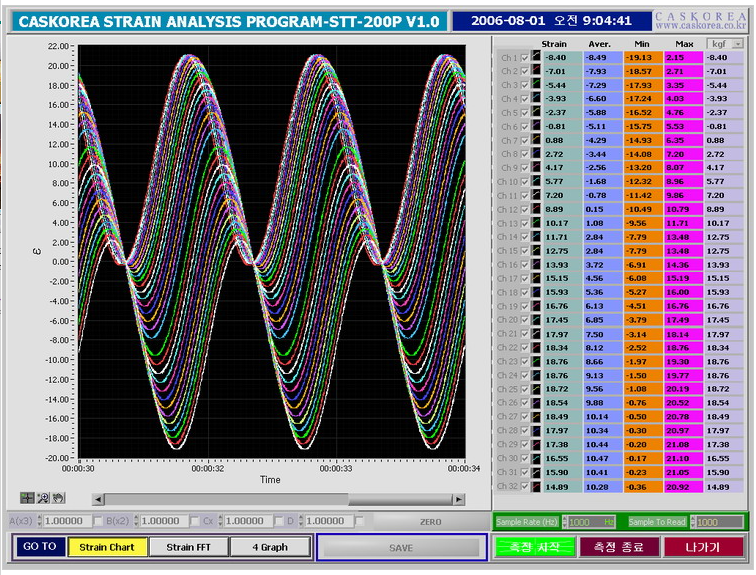Open the Ch 6 plot style icon

coord(536,126)
